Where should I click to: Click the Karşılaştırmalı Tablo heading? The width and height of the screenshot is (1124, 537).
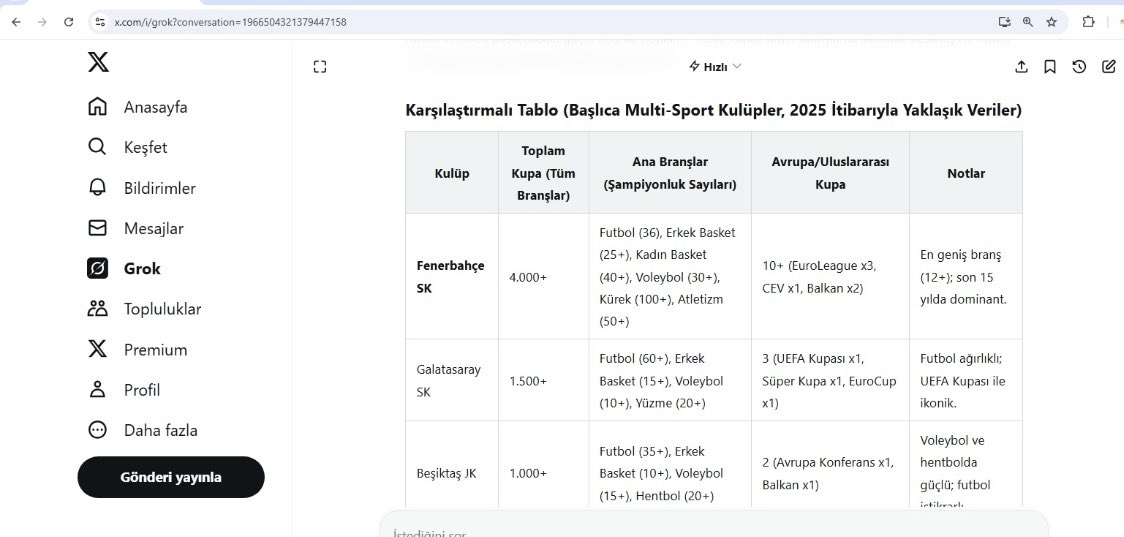(713, 110)
